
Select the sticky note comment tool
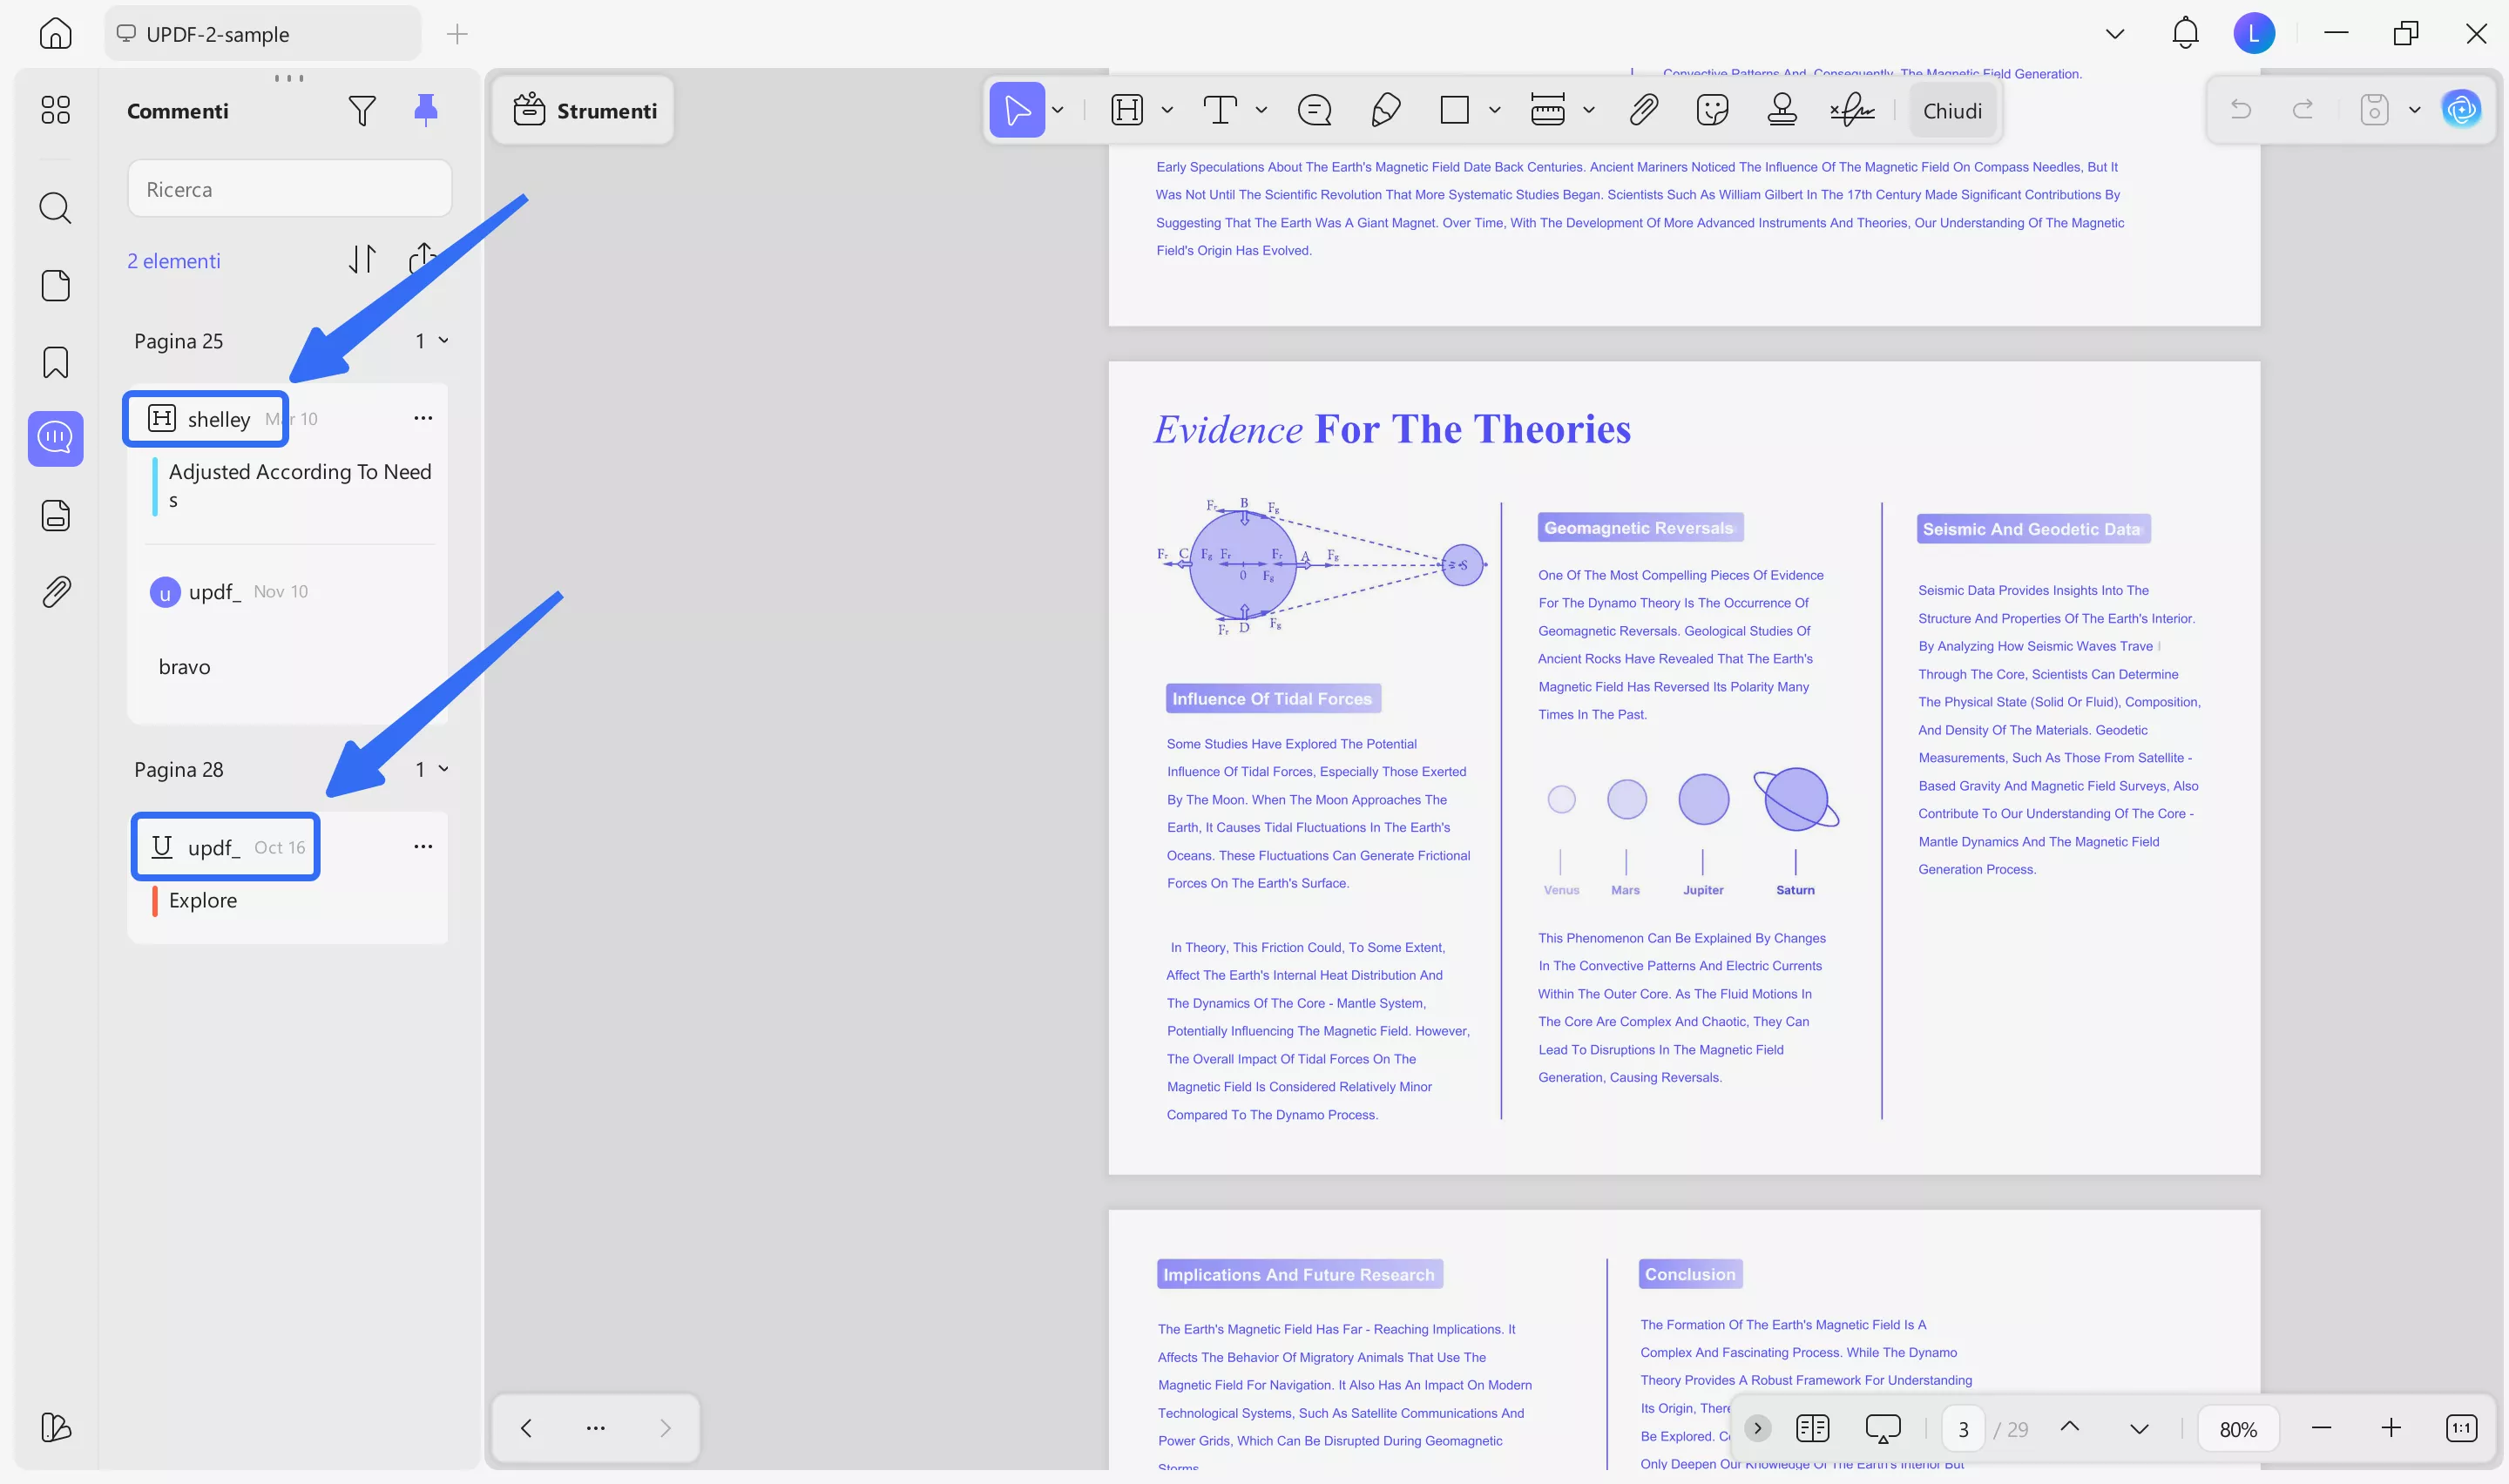point(1314,110)
